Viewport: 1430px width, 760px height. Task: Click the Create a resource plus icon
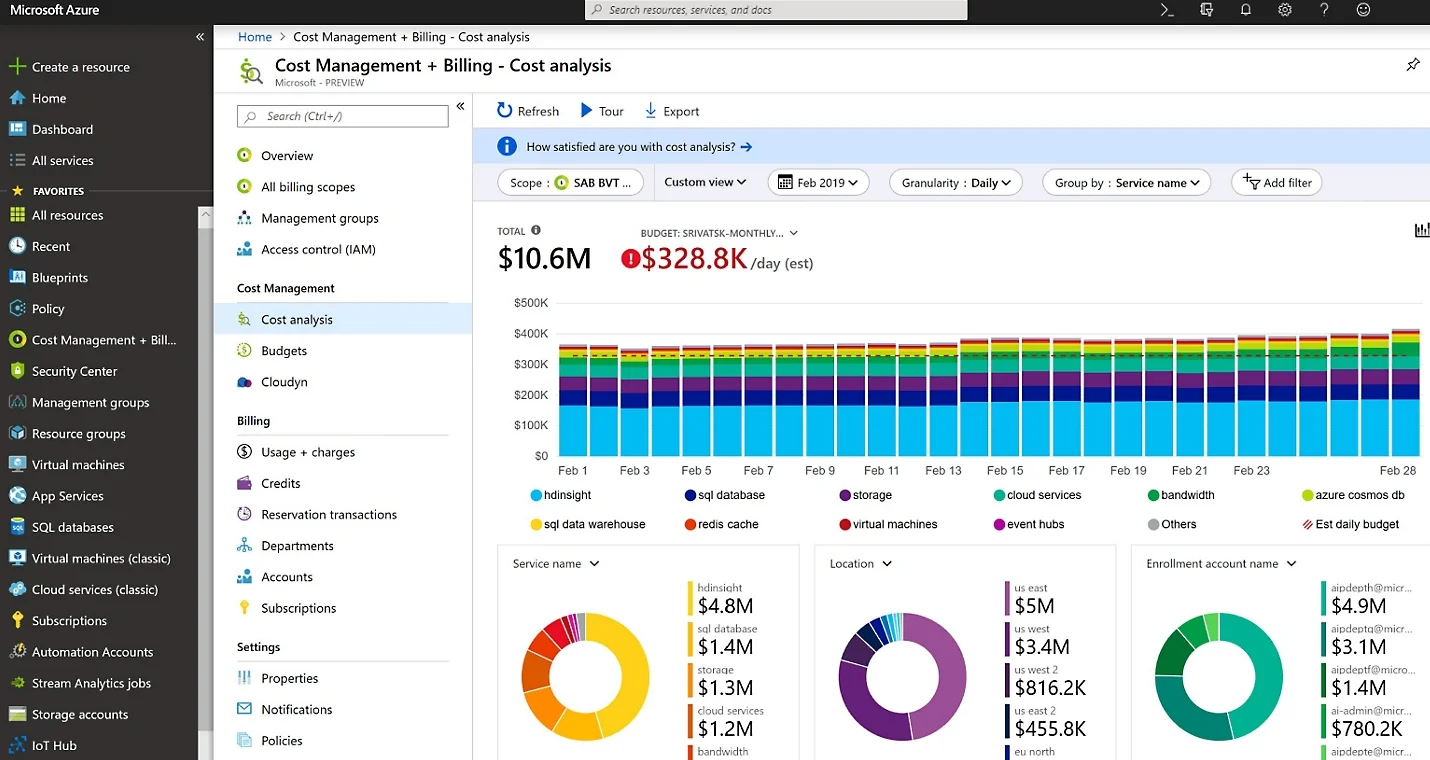pos(16,67)
